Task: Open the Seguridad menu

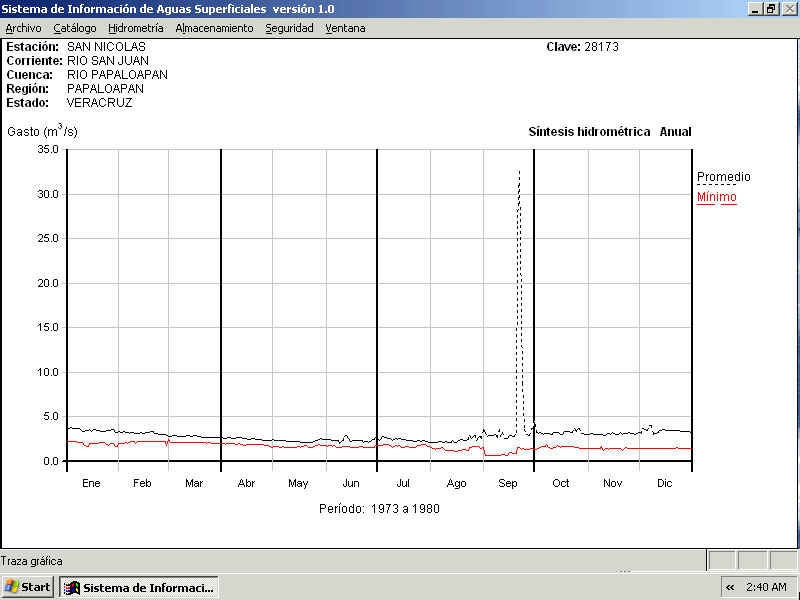Action: (289, 28)
